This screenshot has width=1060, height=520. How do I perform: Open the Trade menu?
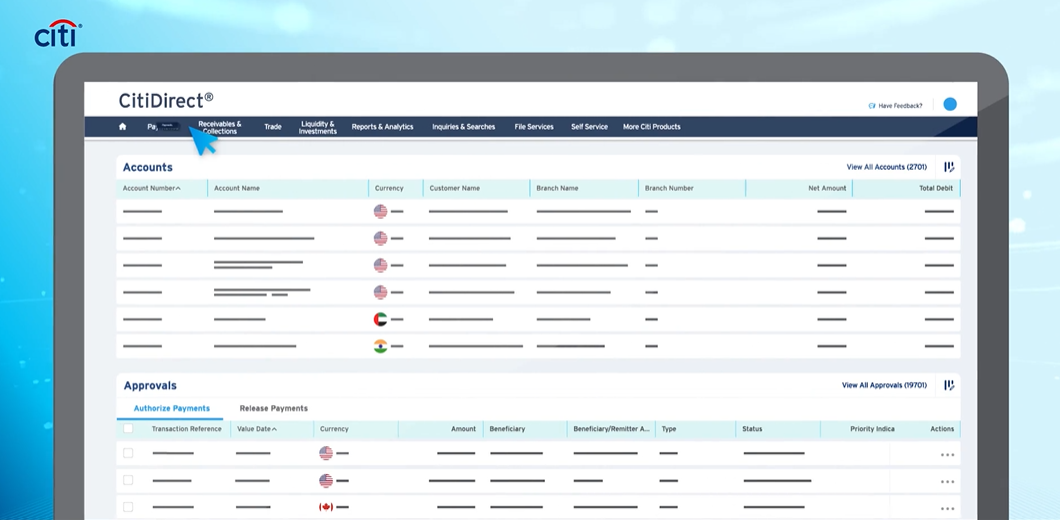point(273,126)
